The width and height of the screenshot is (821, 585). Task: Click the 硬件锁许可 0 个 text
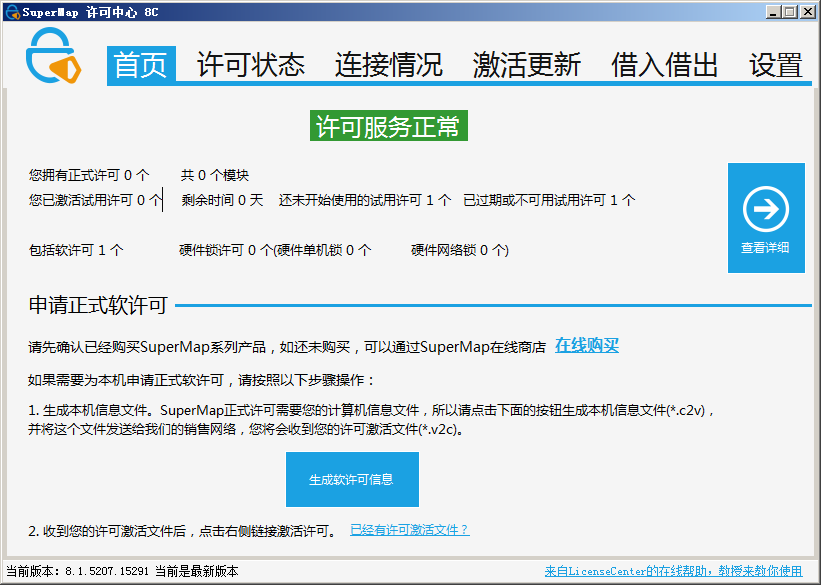226,250
